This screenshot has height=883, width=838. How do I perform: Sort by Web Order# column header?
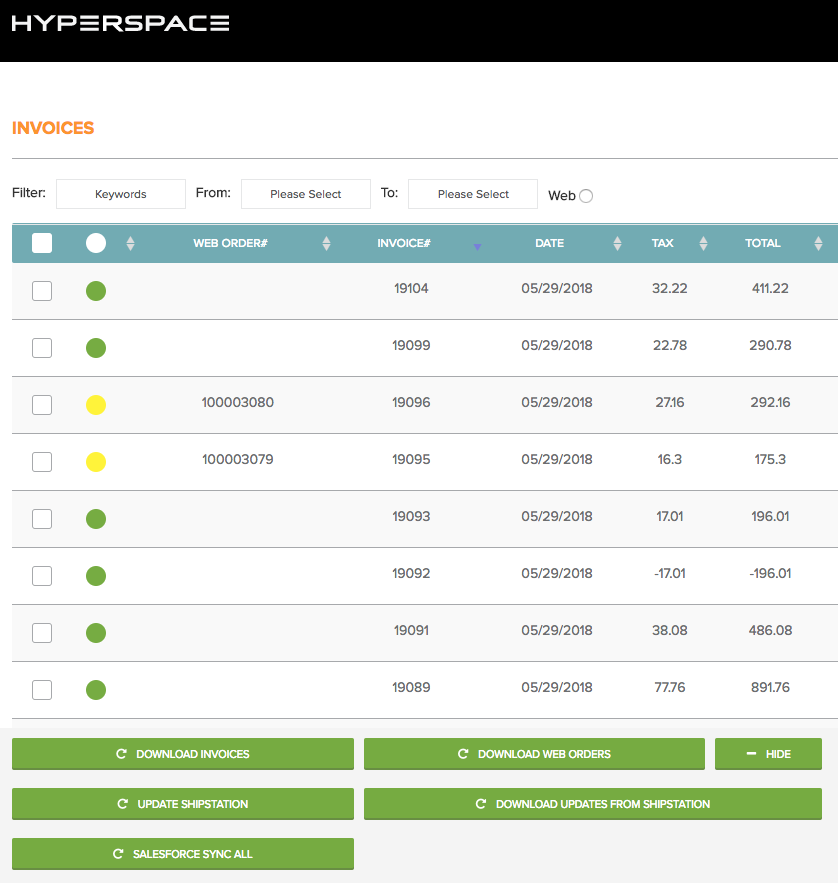pos(230,243)
